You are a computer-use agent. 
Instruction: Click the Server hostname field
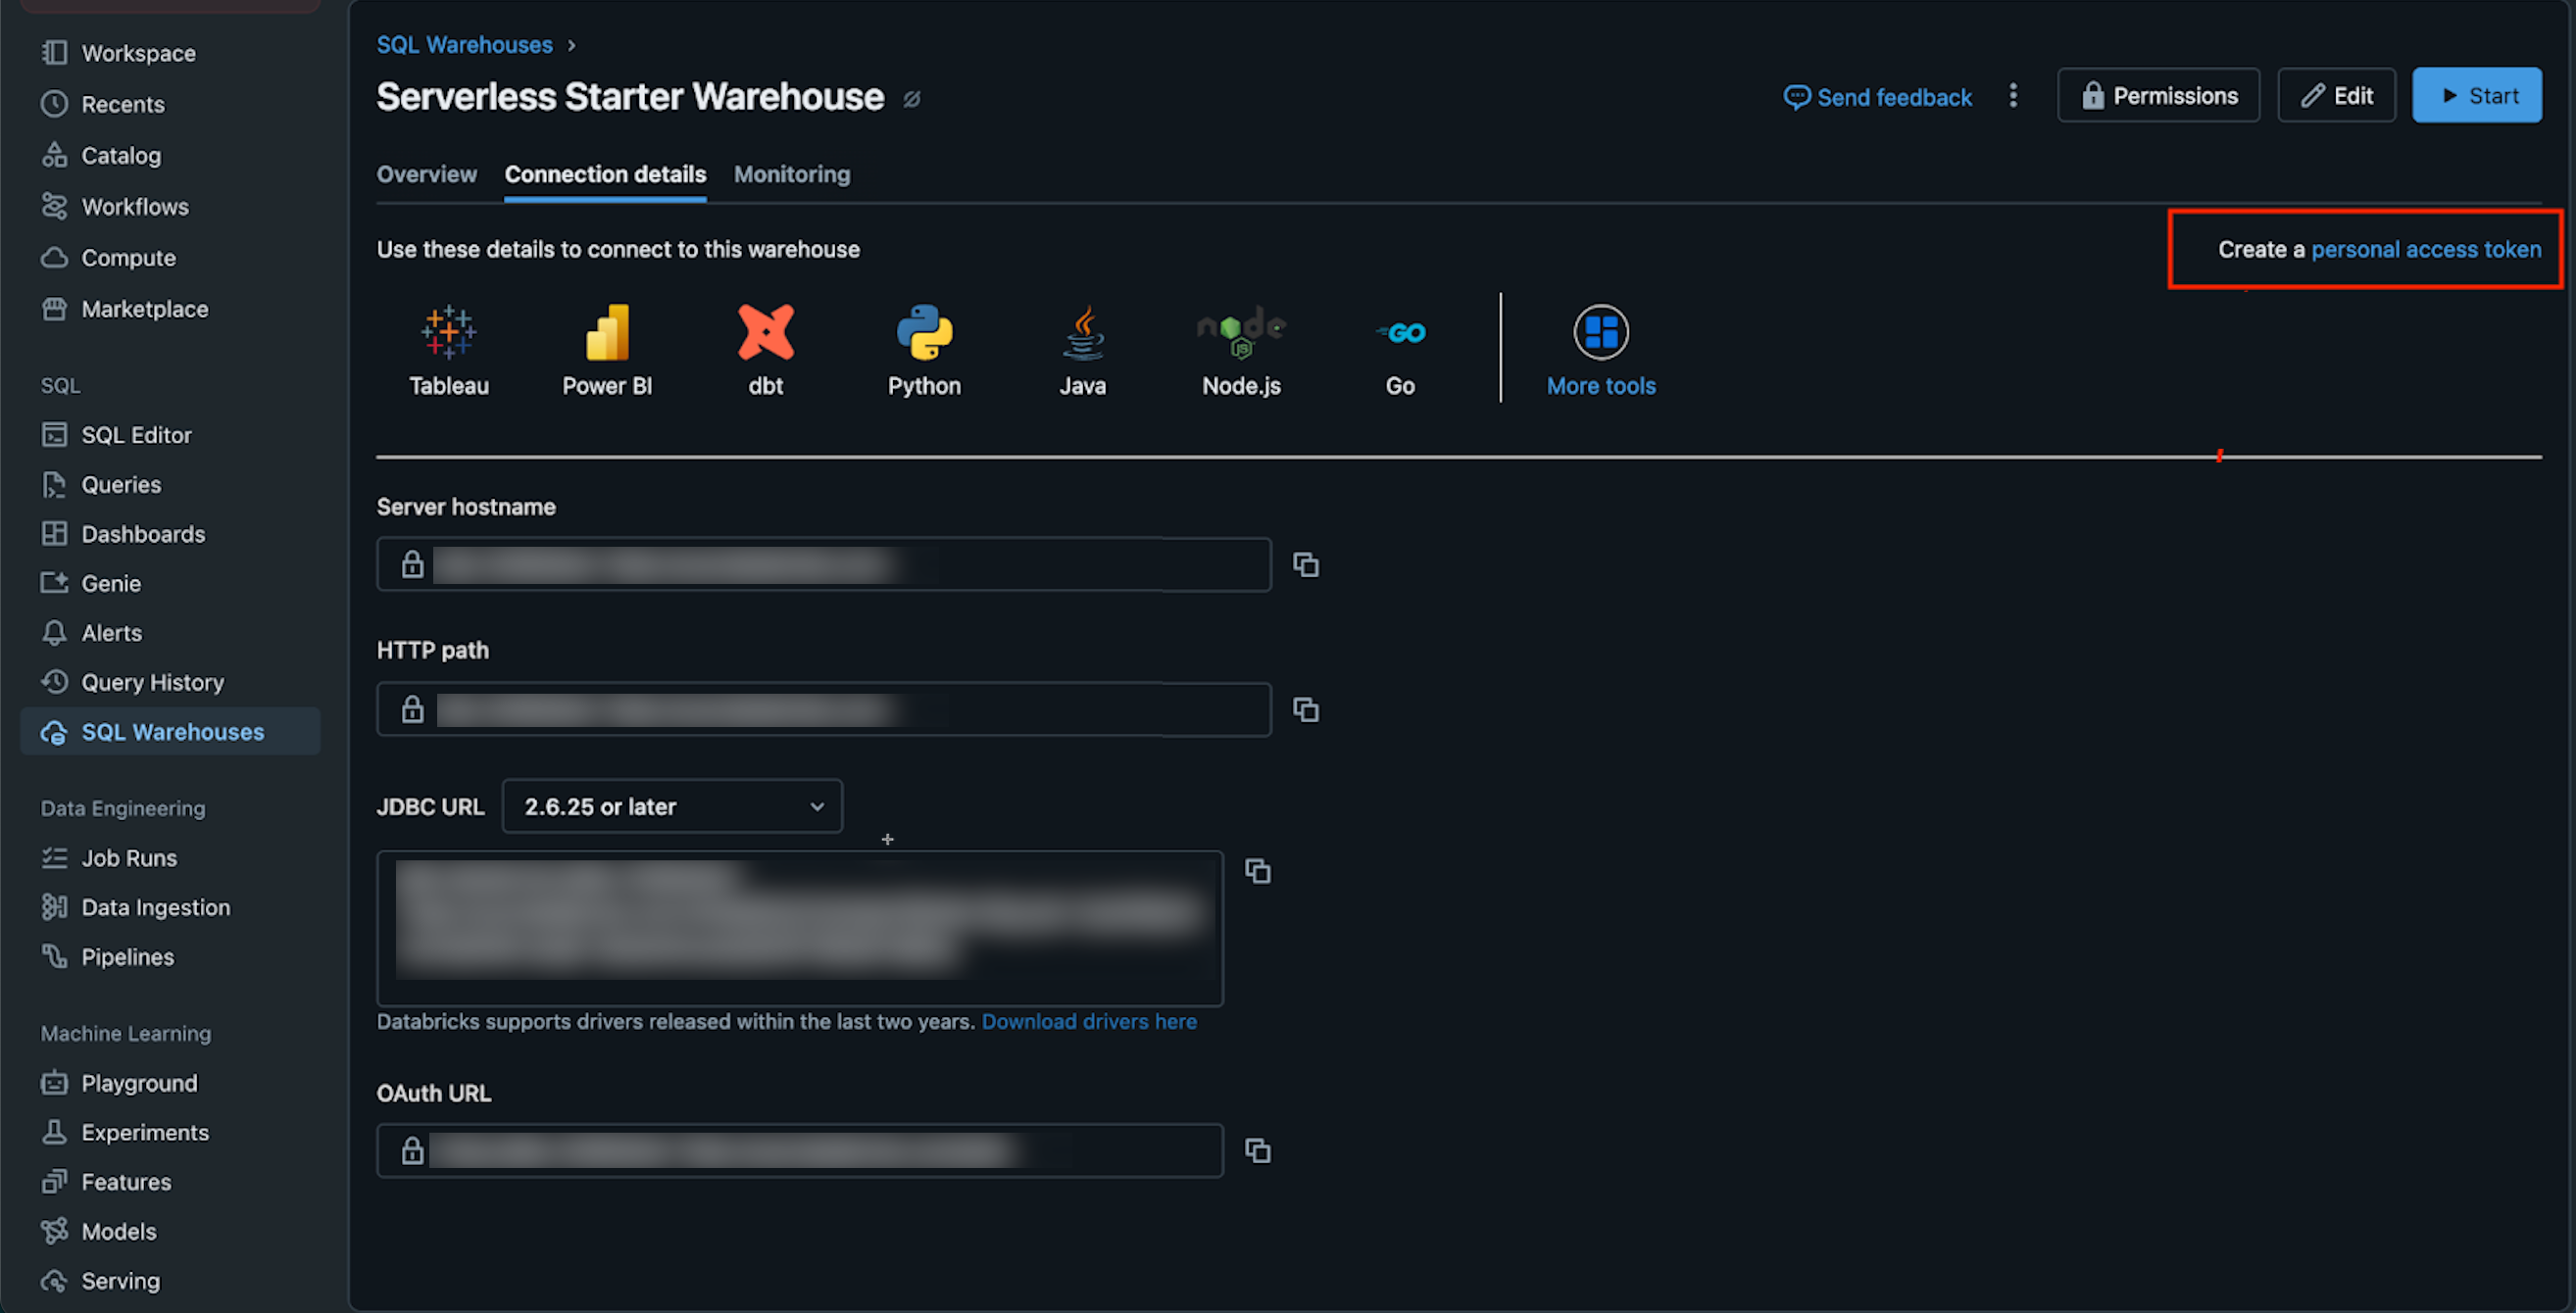tap(824, 564)
